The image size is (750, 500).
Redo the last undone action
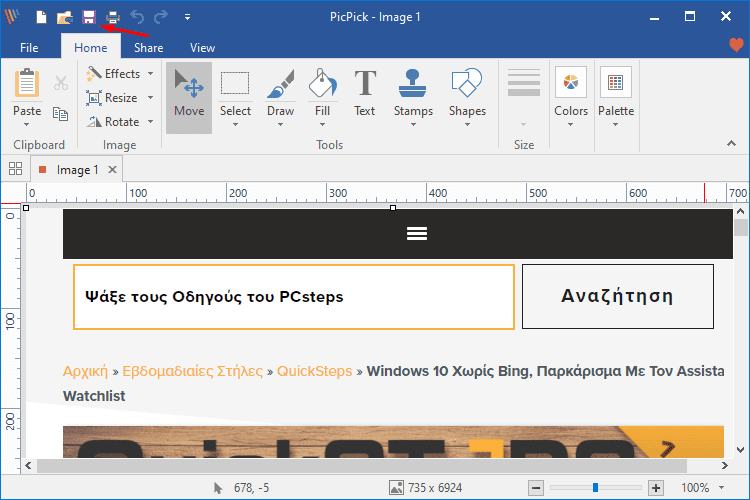[x=161, y=17]
